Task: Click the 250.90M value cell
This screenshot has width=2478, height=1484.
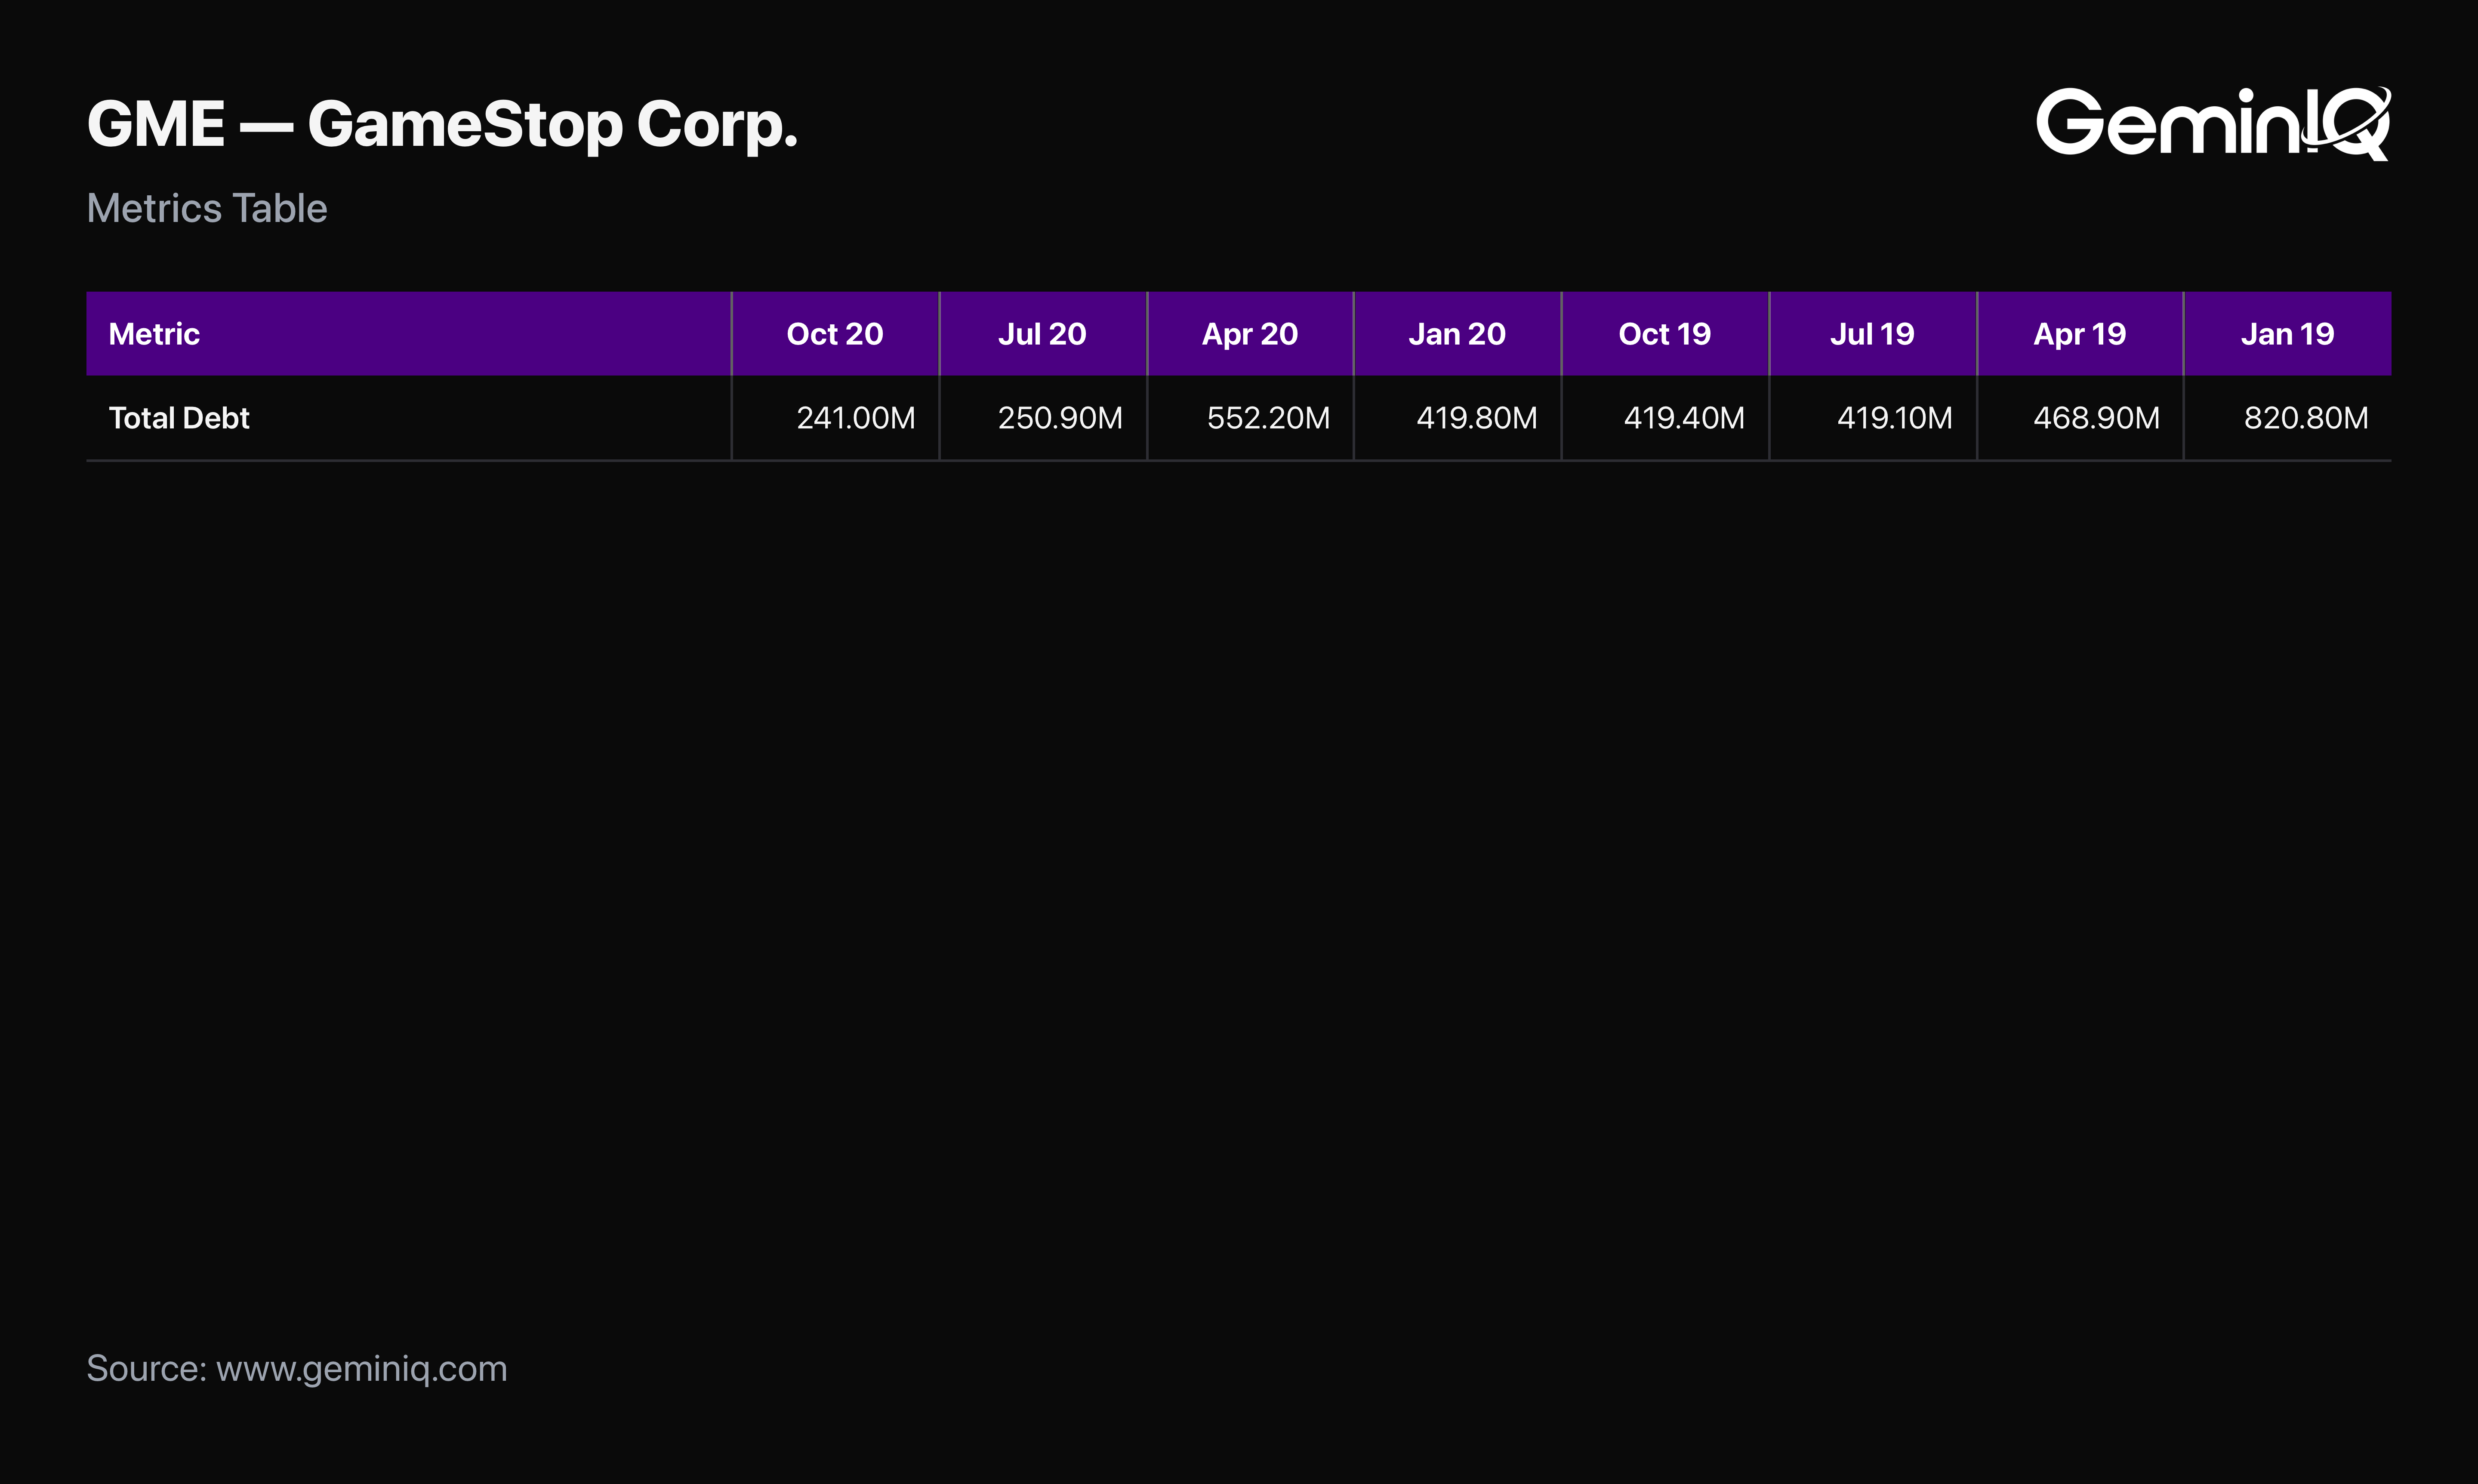Action: pyautogui.click(x=1043, y=418)
